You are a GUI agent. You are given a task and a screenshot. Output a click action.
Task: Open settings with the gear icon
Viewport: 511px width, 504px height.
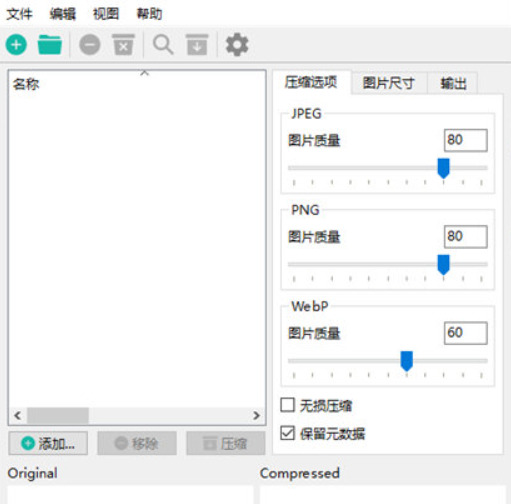click(237, 45)
